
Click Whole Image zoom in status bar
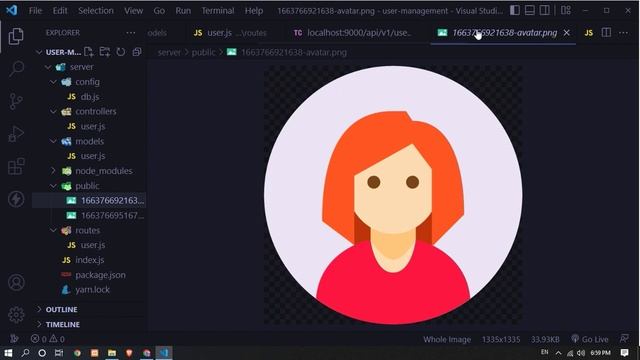(447, 339)
